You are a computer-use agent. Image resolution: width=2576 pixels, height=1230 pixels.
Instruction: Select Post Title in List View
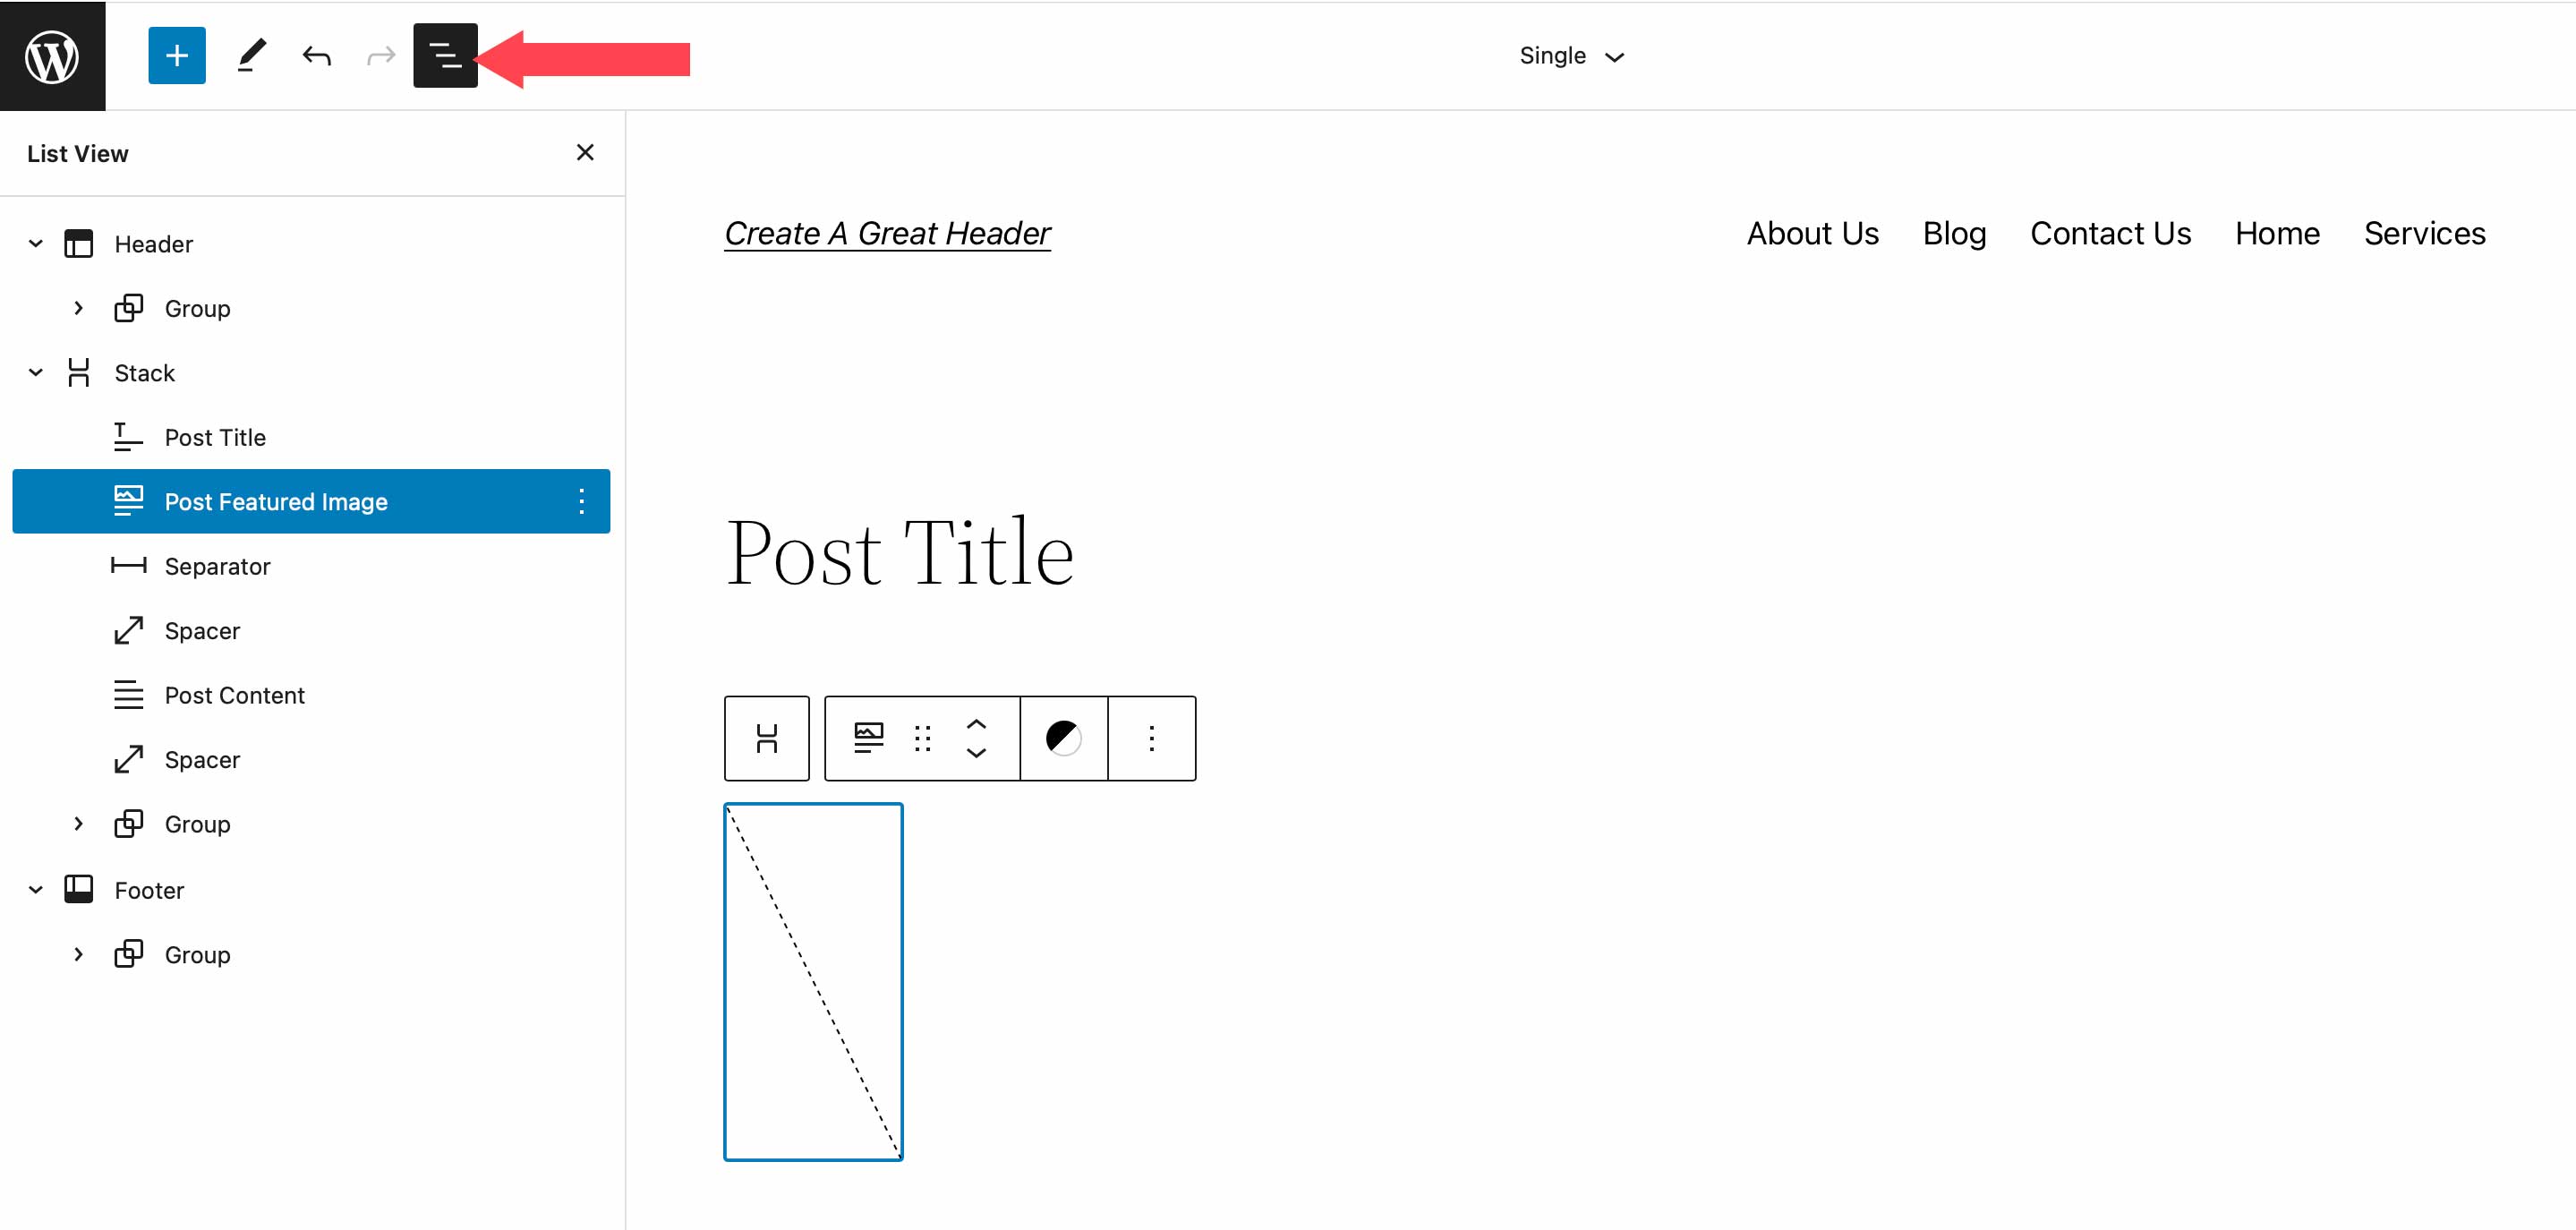coord(214,437)
